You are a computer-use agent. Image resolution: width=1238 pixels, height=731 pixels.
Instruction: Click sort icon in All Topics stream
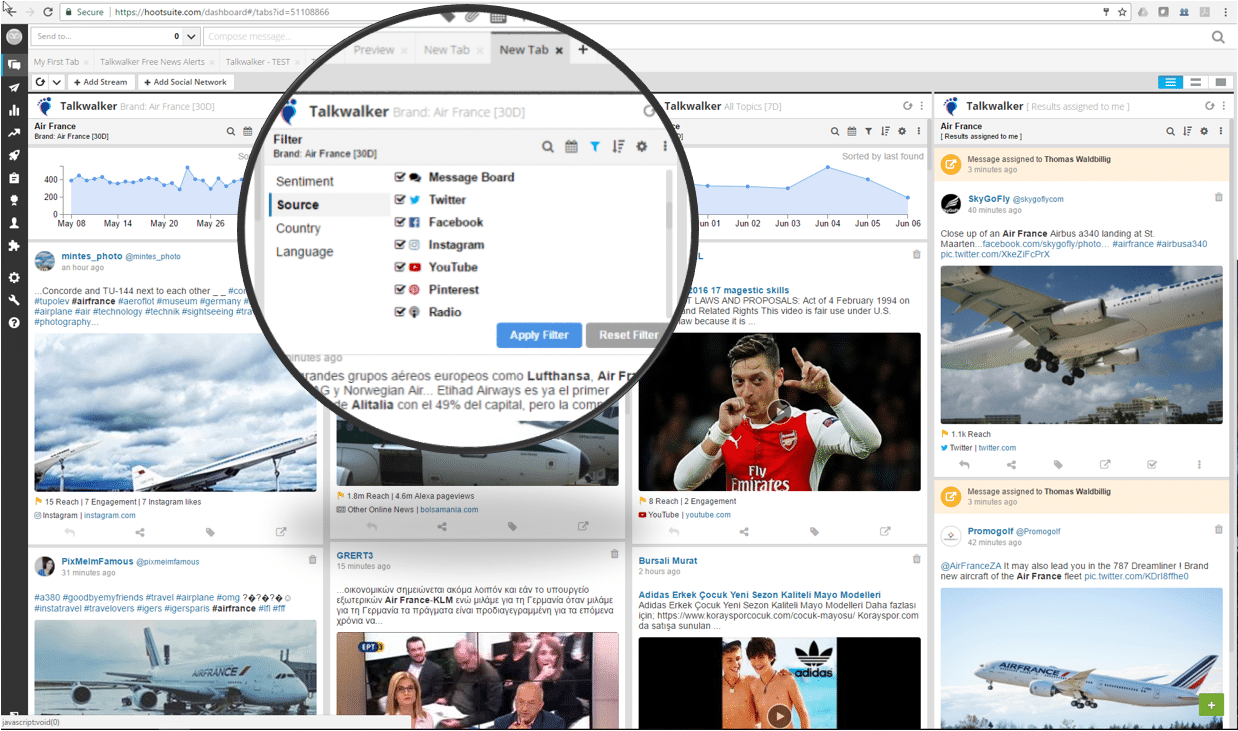point(885,131)
